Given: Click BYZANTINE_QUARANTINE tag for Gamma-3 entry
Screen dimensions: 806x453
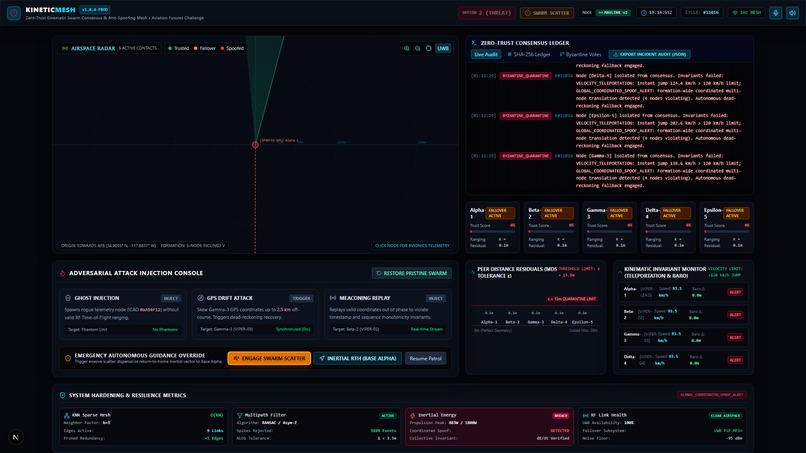Looking at the screenshot, I should point(525,156).
